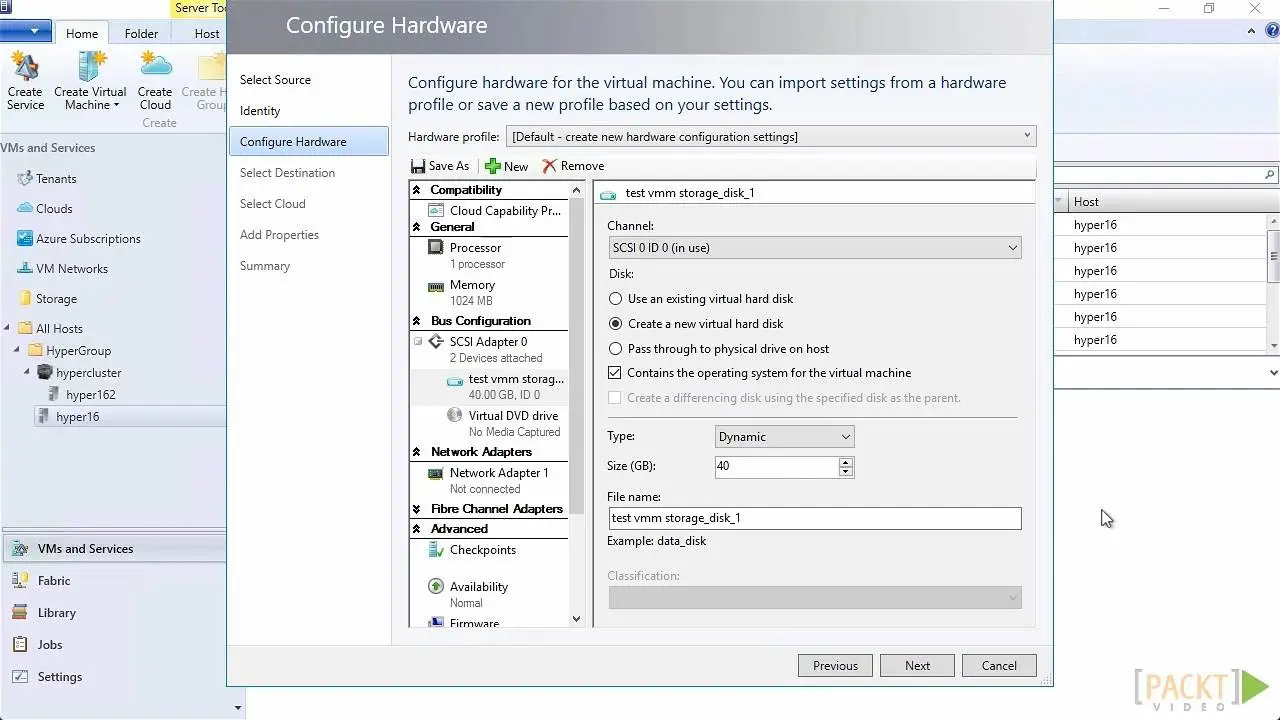Open the Channel SCSI dropdown
Image resolution: width=1280 pixels, height=720 pixels.
814,248
